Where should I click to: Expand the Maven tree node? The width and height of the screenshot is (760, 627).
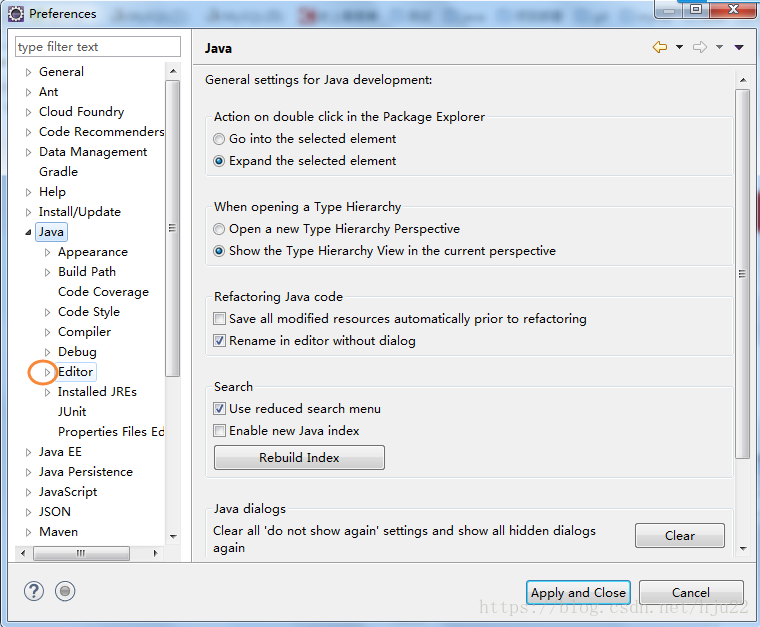(28, 532)
